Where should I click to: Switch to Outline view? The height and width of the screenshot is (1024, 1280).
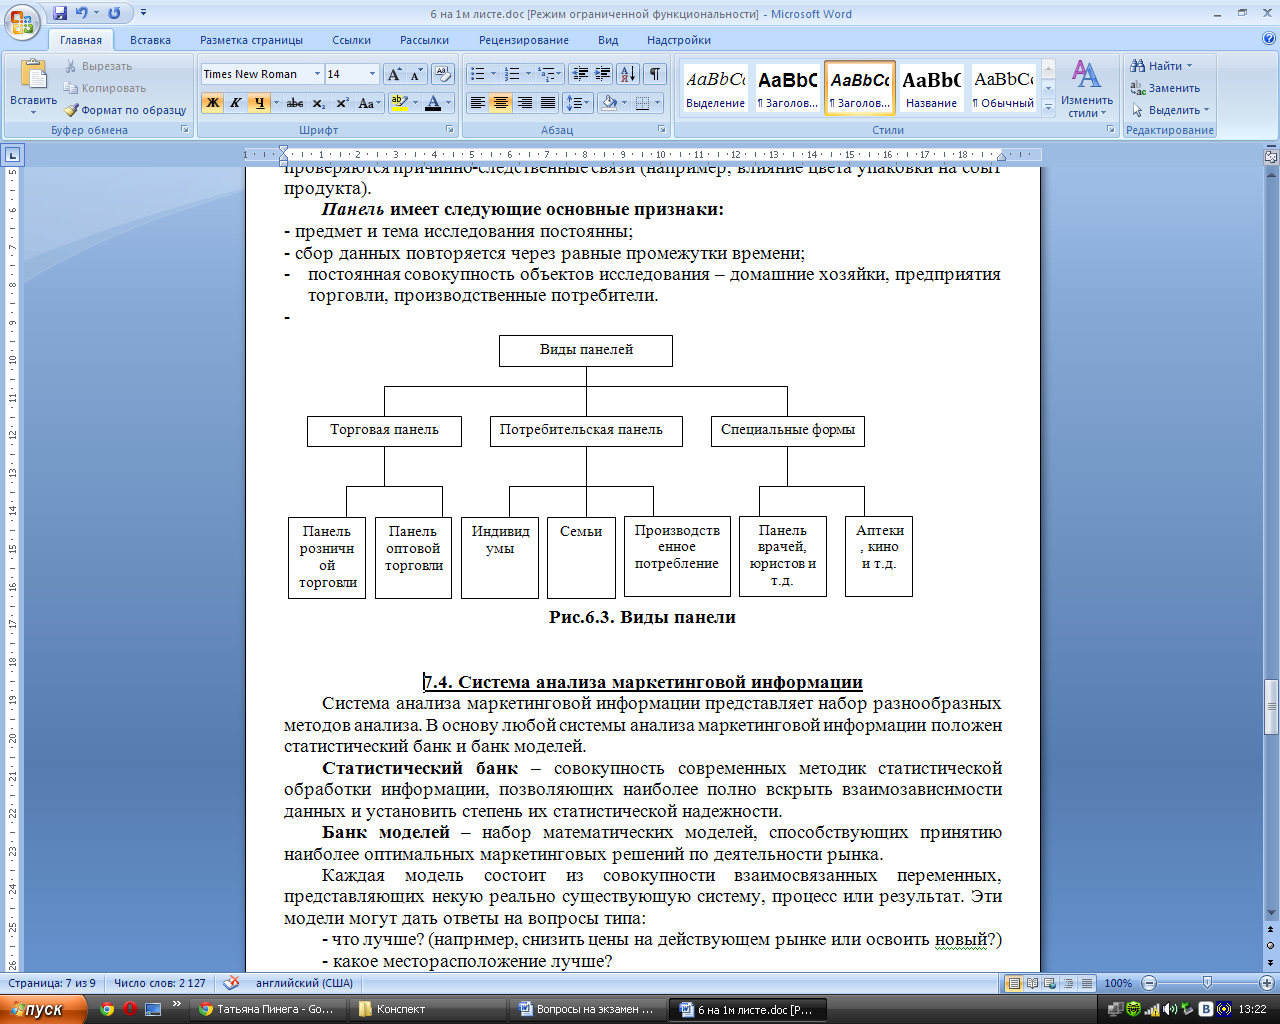[1068, 983]
